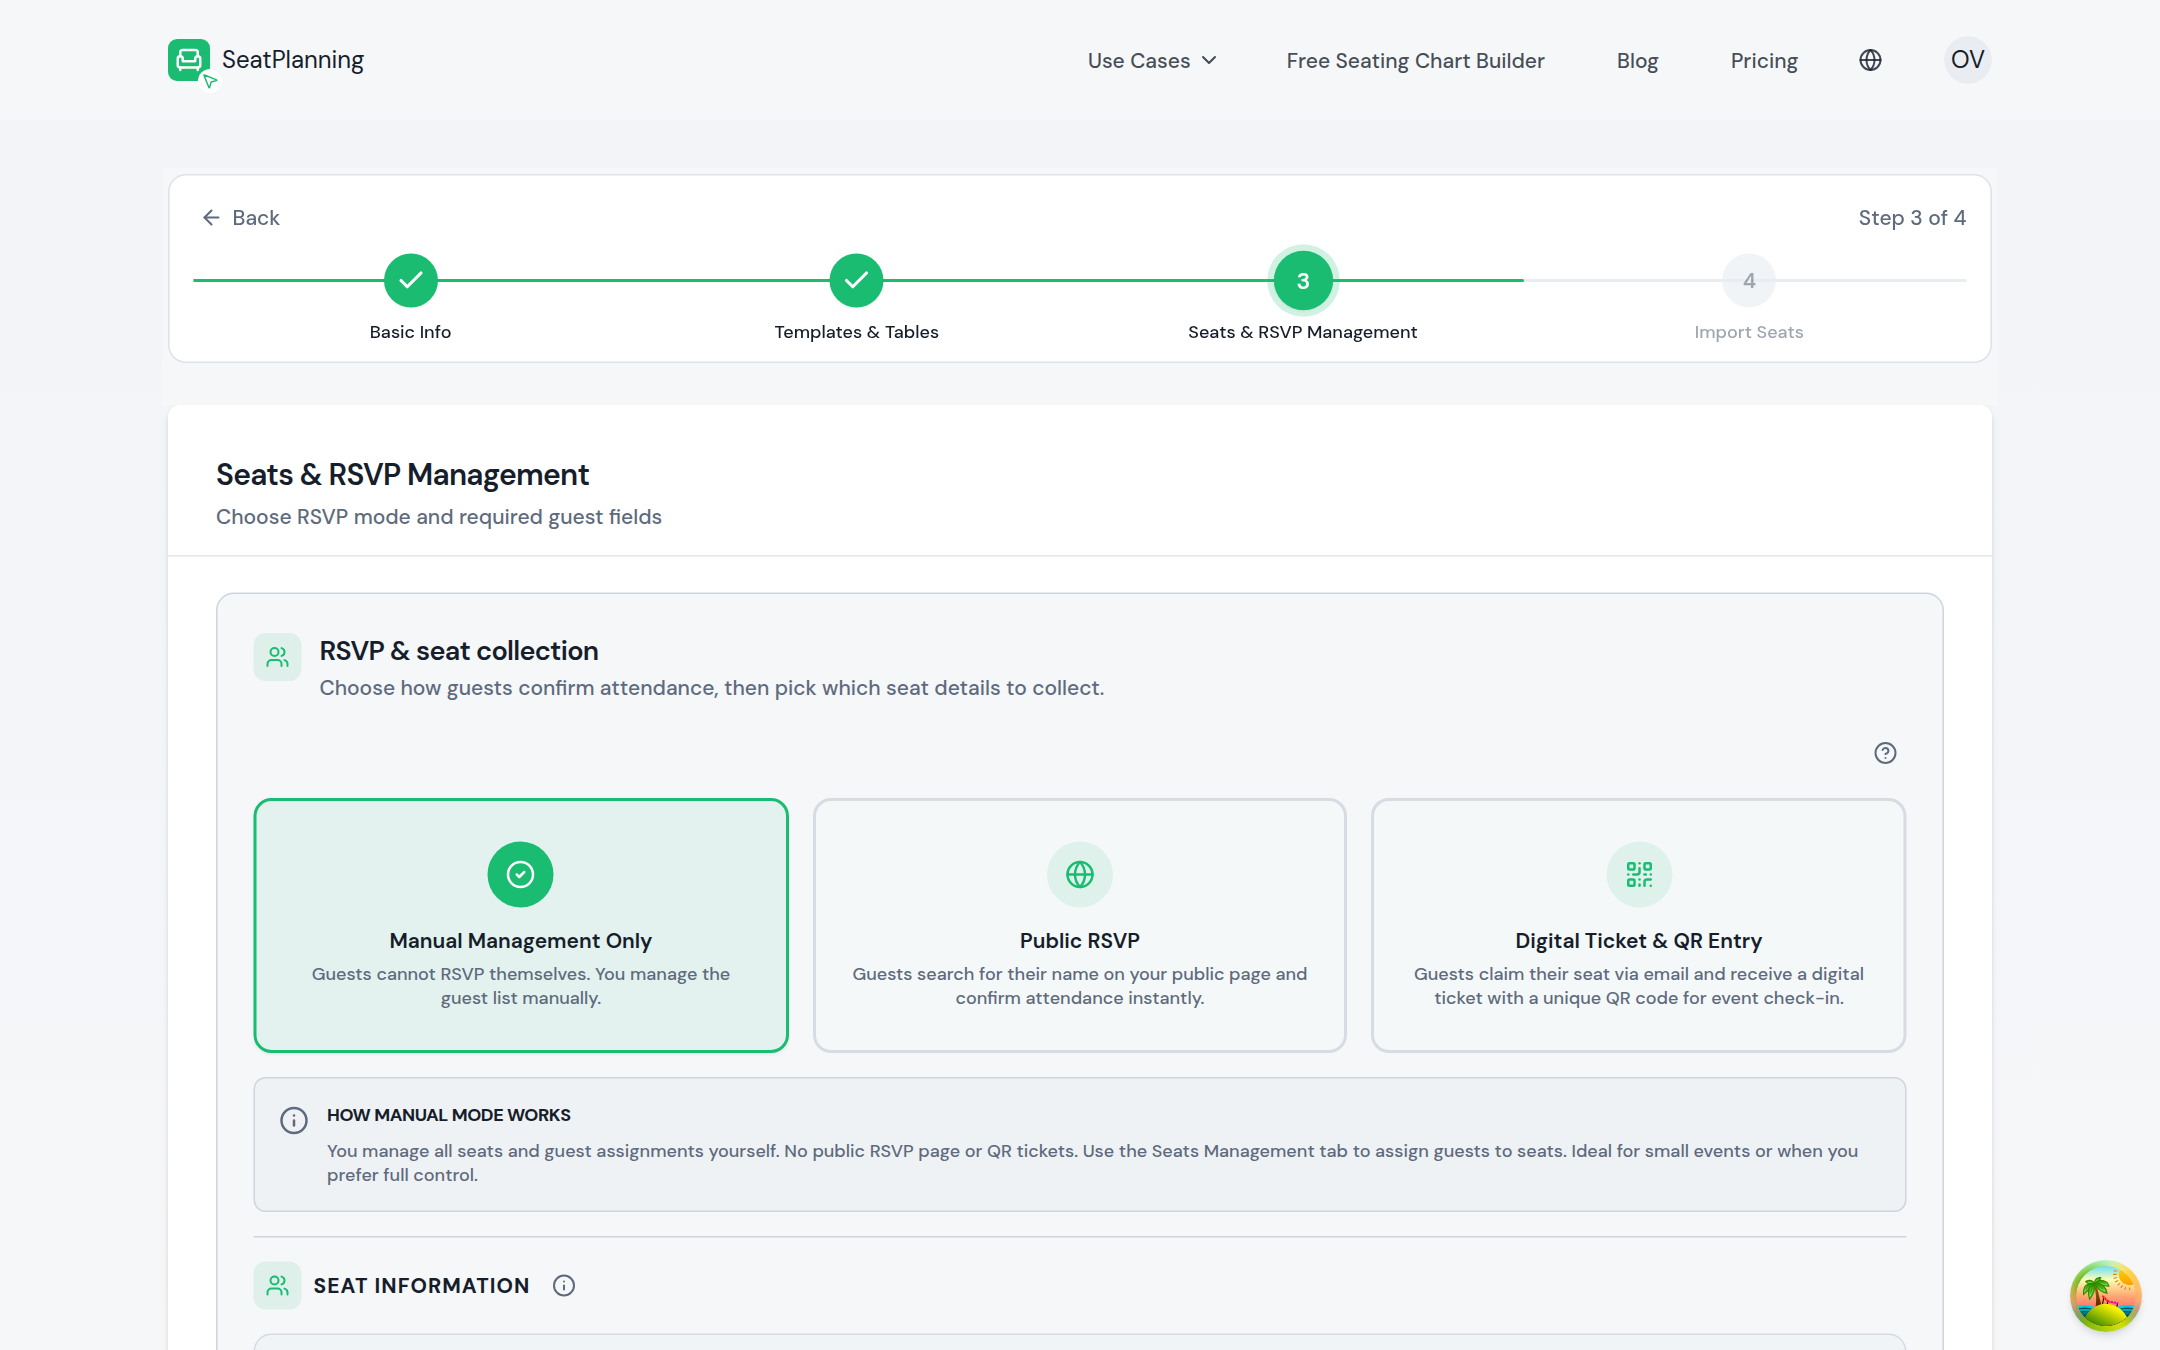This screenshot has width=2160, height=1350.
Task: Open the OV user avatar menu
Action: point(1967,60)
